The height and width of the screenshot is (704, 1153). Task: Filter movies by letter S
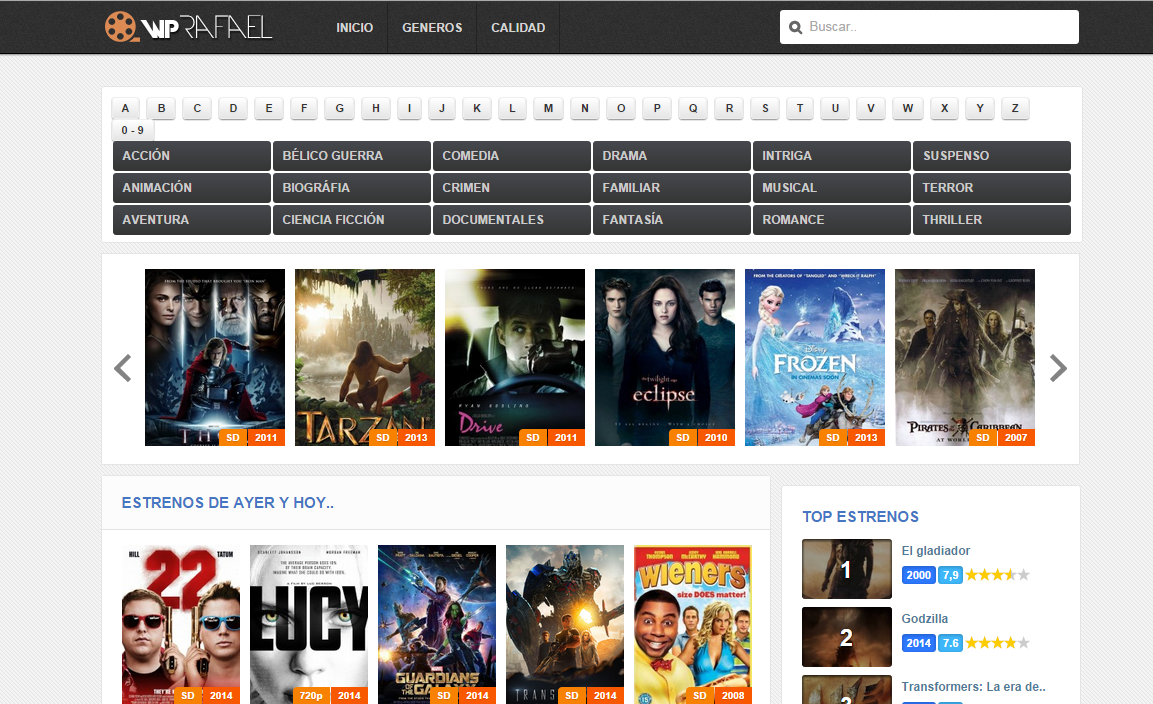pyautogui.click(x=765, y=108)
